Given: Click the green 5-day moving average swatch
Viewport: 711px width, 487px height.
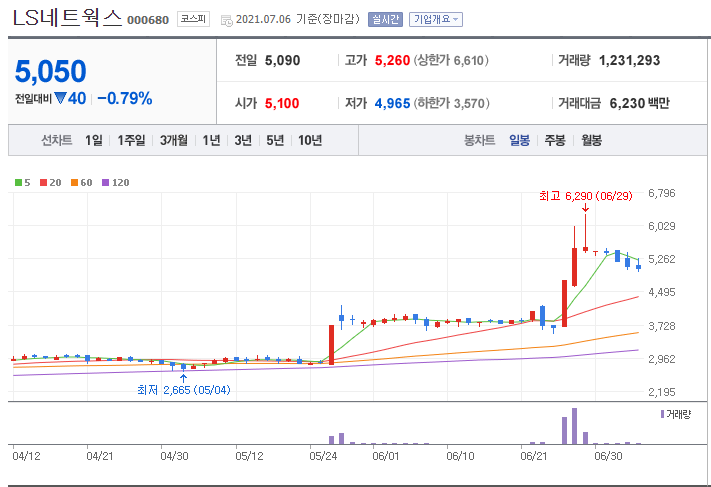Looking at the screenshot, I should [18, 182].
